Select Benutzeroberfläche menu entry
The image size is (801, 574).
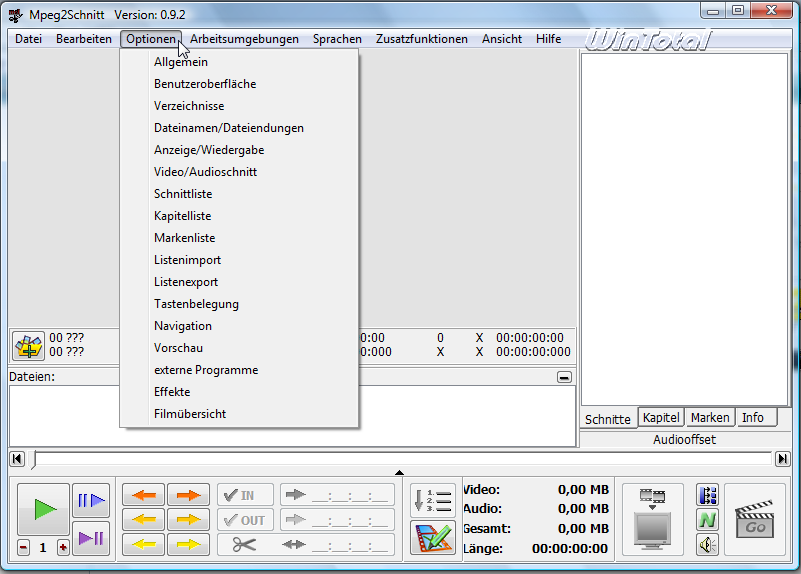click(239, 84)
